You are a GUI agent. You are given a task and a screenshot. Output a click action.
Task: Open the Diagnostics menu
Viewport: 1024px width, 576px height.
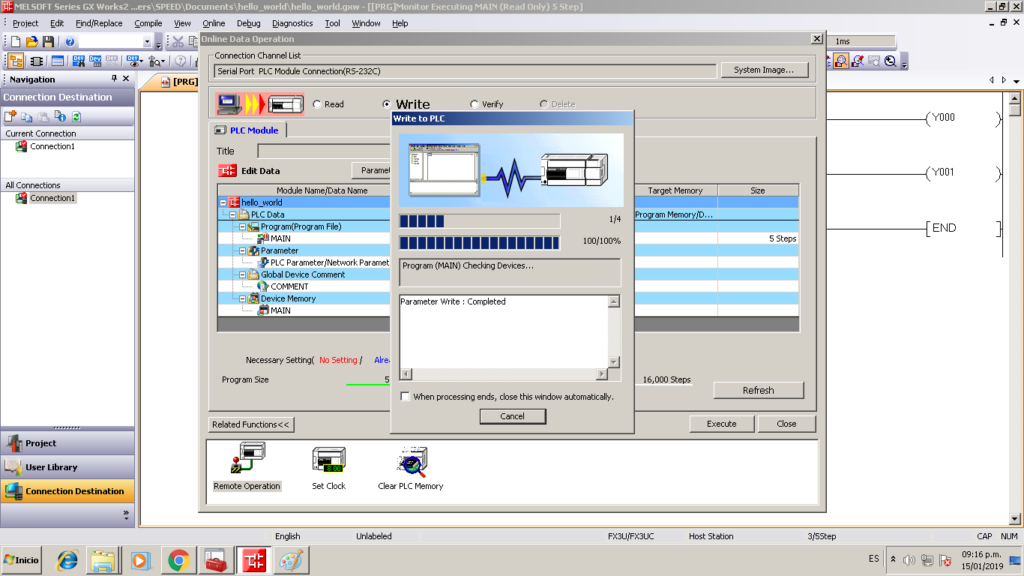tap(292, 24)
